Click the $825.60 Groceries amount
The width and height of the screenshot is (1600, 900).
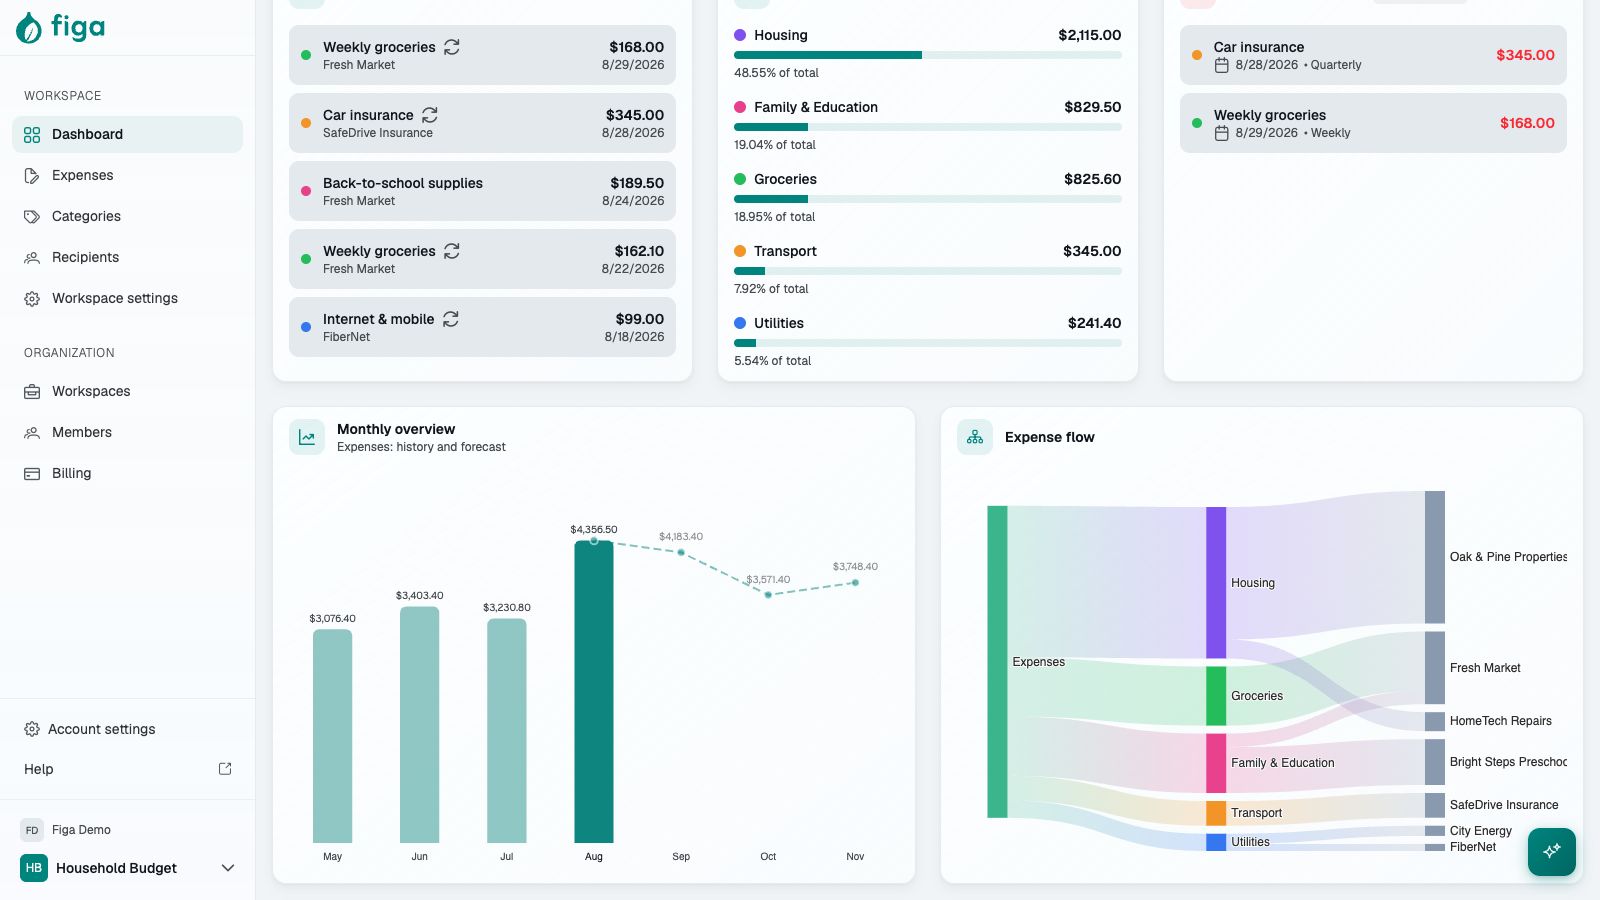click(1093, 179)
